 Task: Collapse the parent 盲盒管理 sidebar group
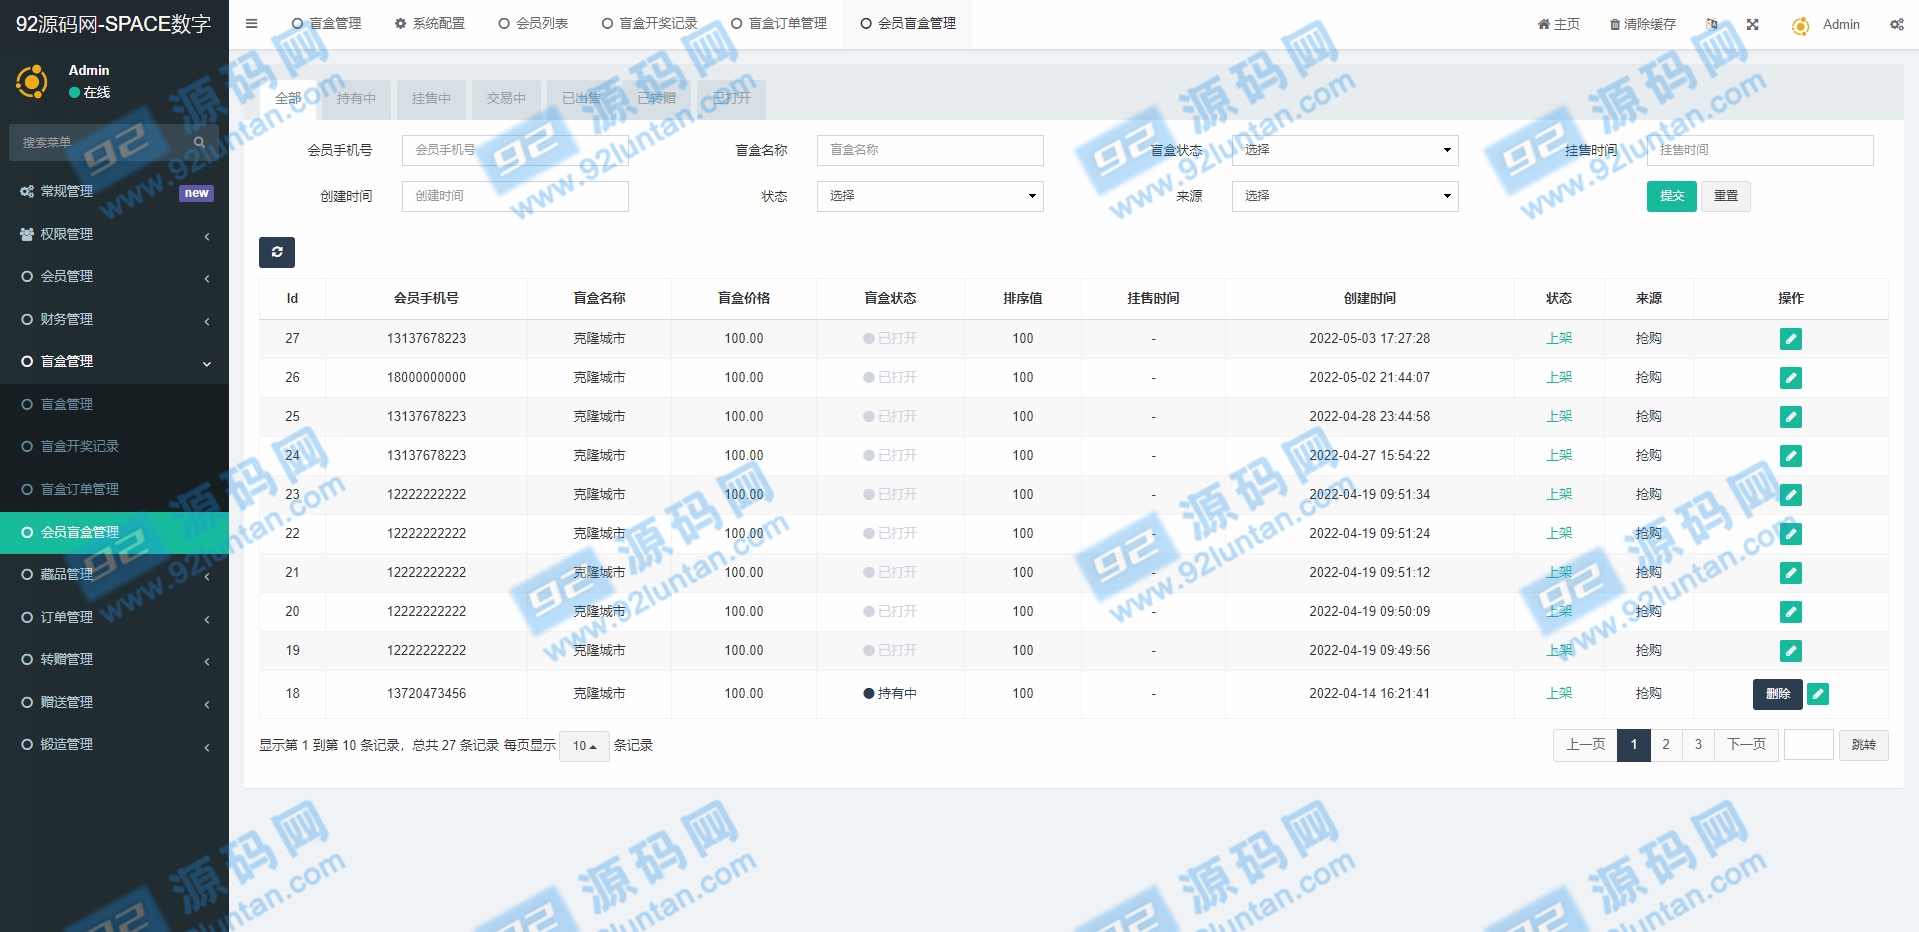[x=114, y=361]
